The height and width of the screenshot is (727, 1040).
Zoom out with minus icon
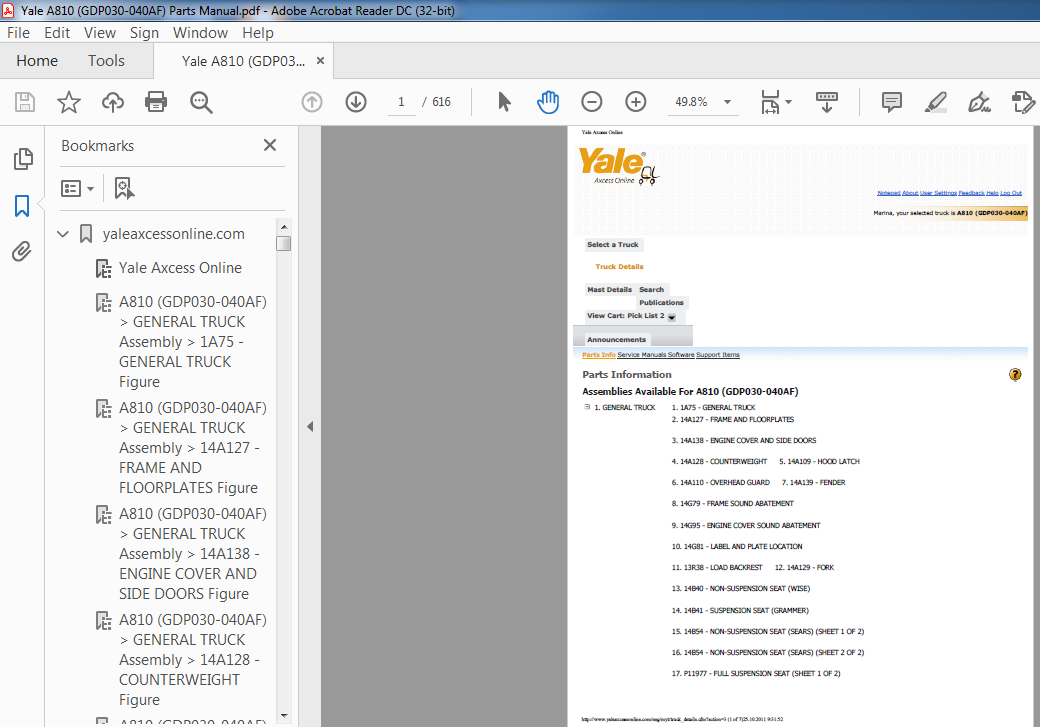(x=592, y=102)
